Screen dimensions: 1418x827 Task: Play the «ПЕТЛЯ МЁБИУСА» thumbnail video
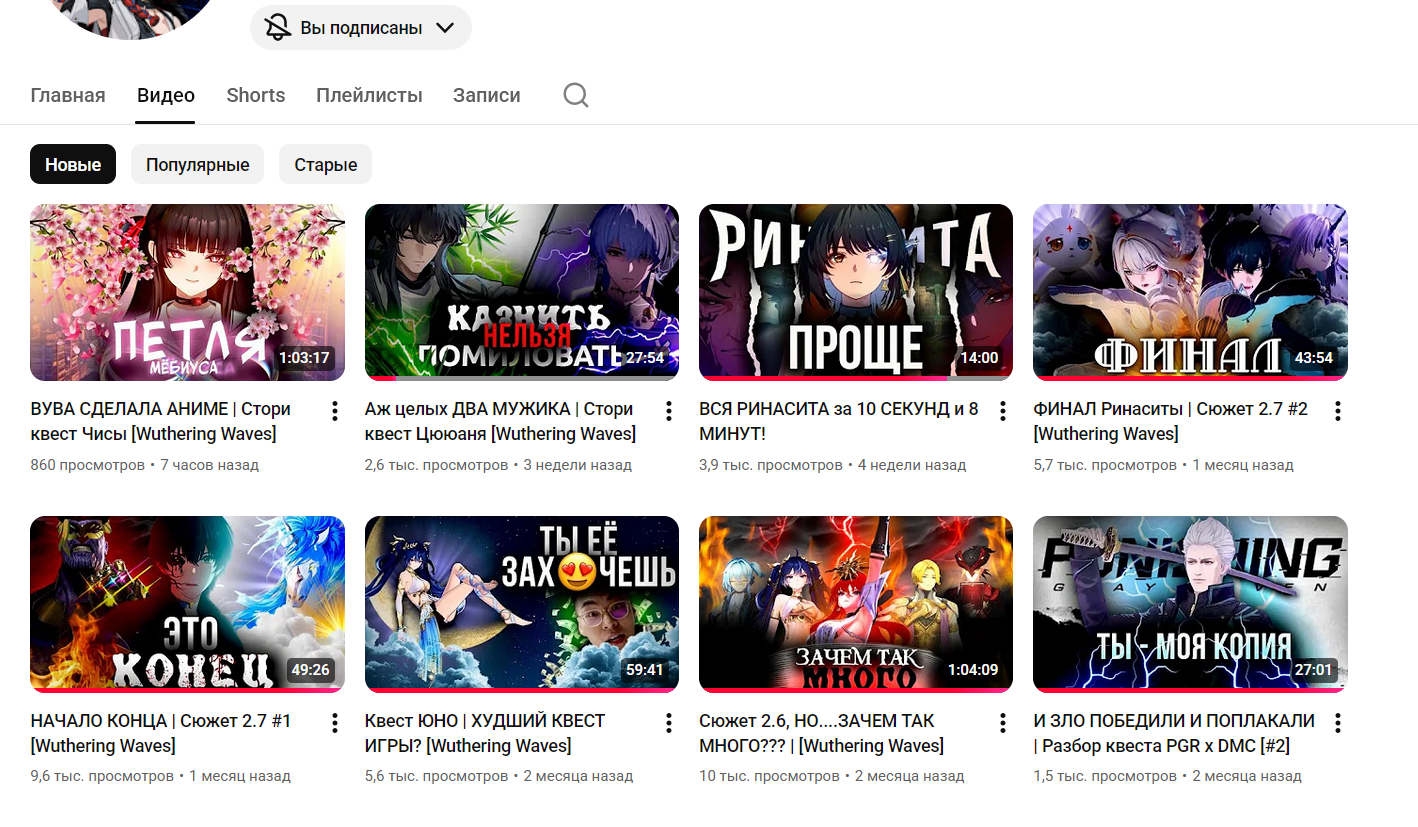tap(188, 292)
